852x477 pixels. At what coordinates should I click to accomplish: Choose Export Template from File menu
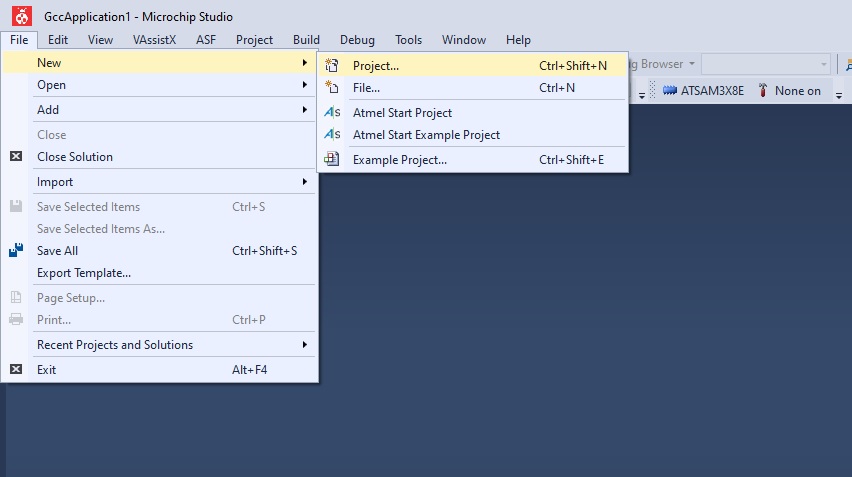(84, 273)
